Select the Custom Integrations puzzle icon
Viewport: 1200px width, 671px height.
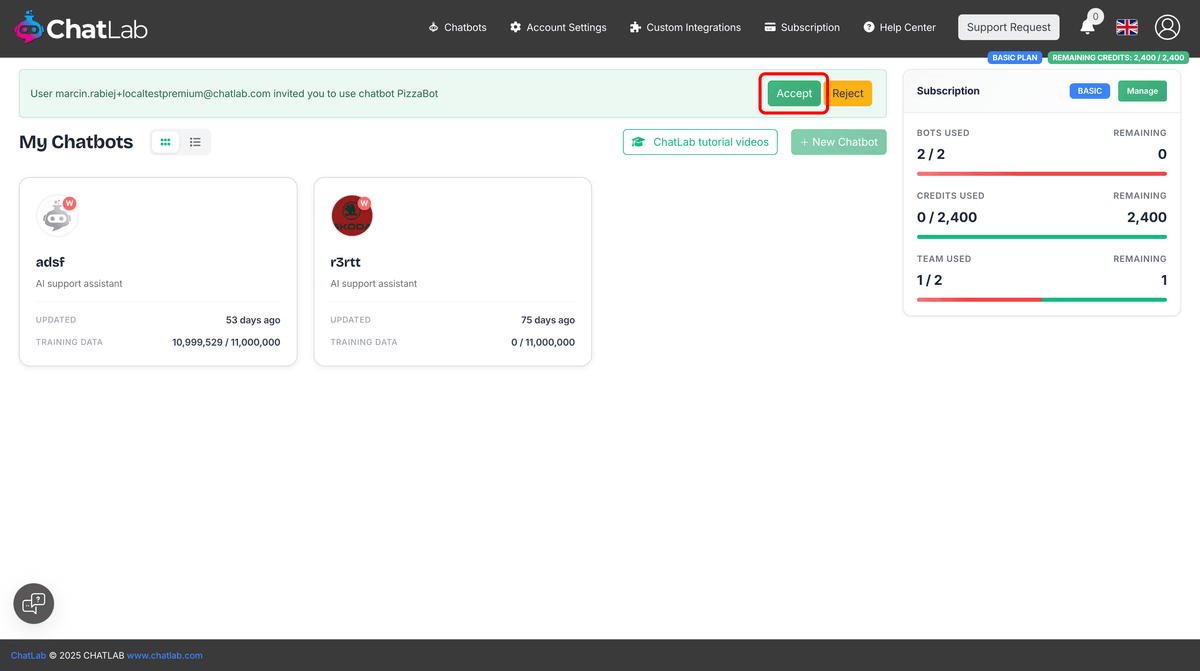point(633,27)
